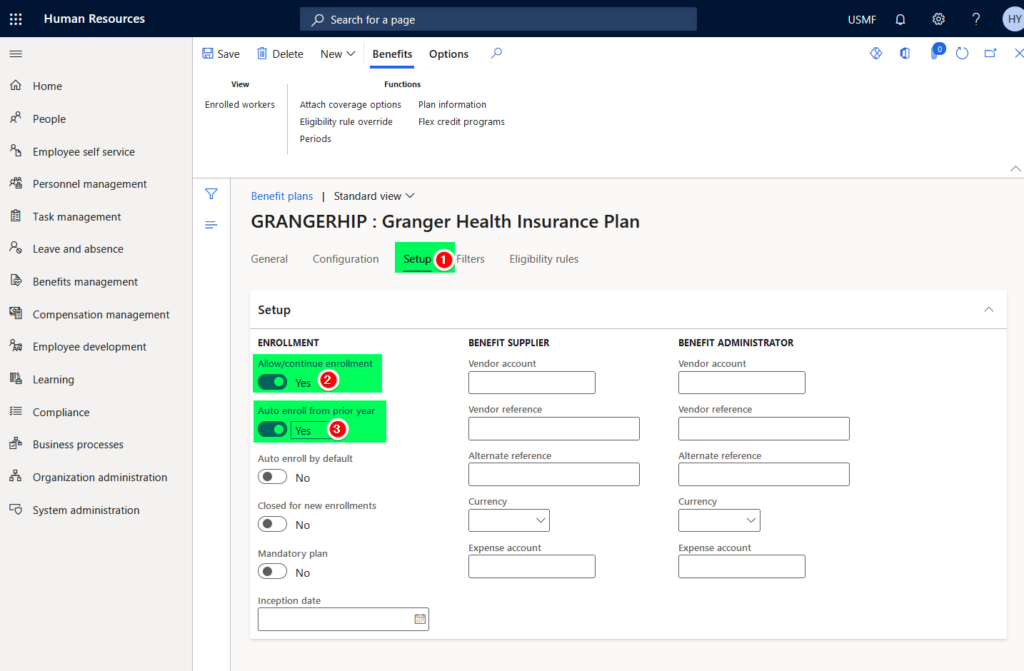Viewport: 1024px width, 671px height.
Task: Expand the New dropdown menu
Action: tap(338, 54)
